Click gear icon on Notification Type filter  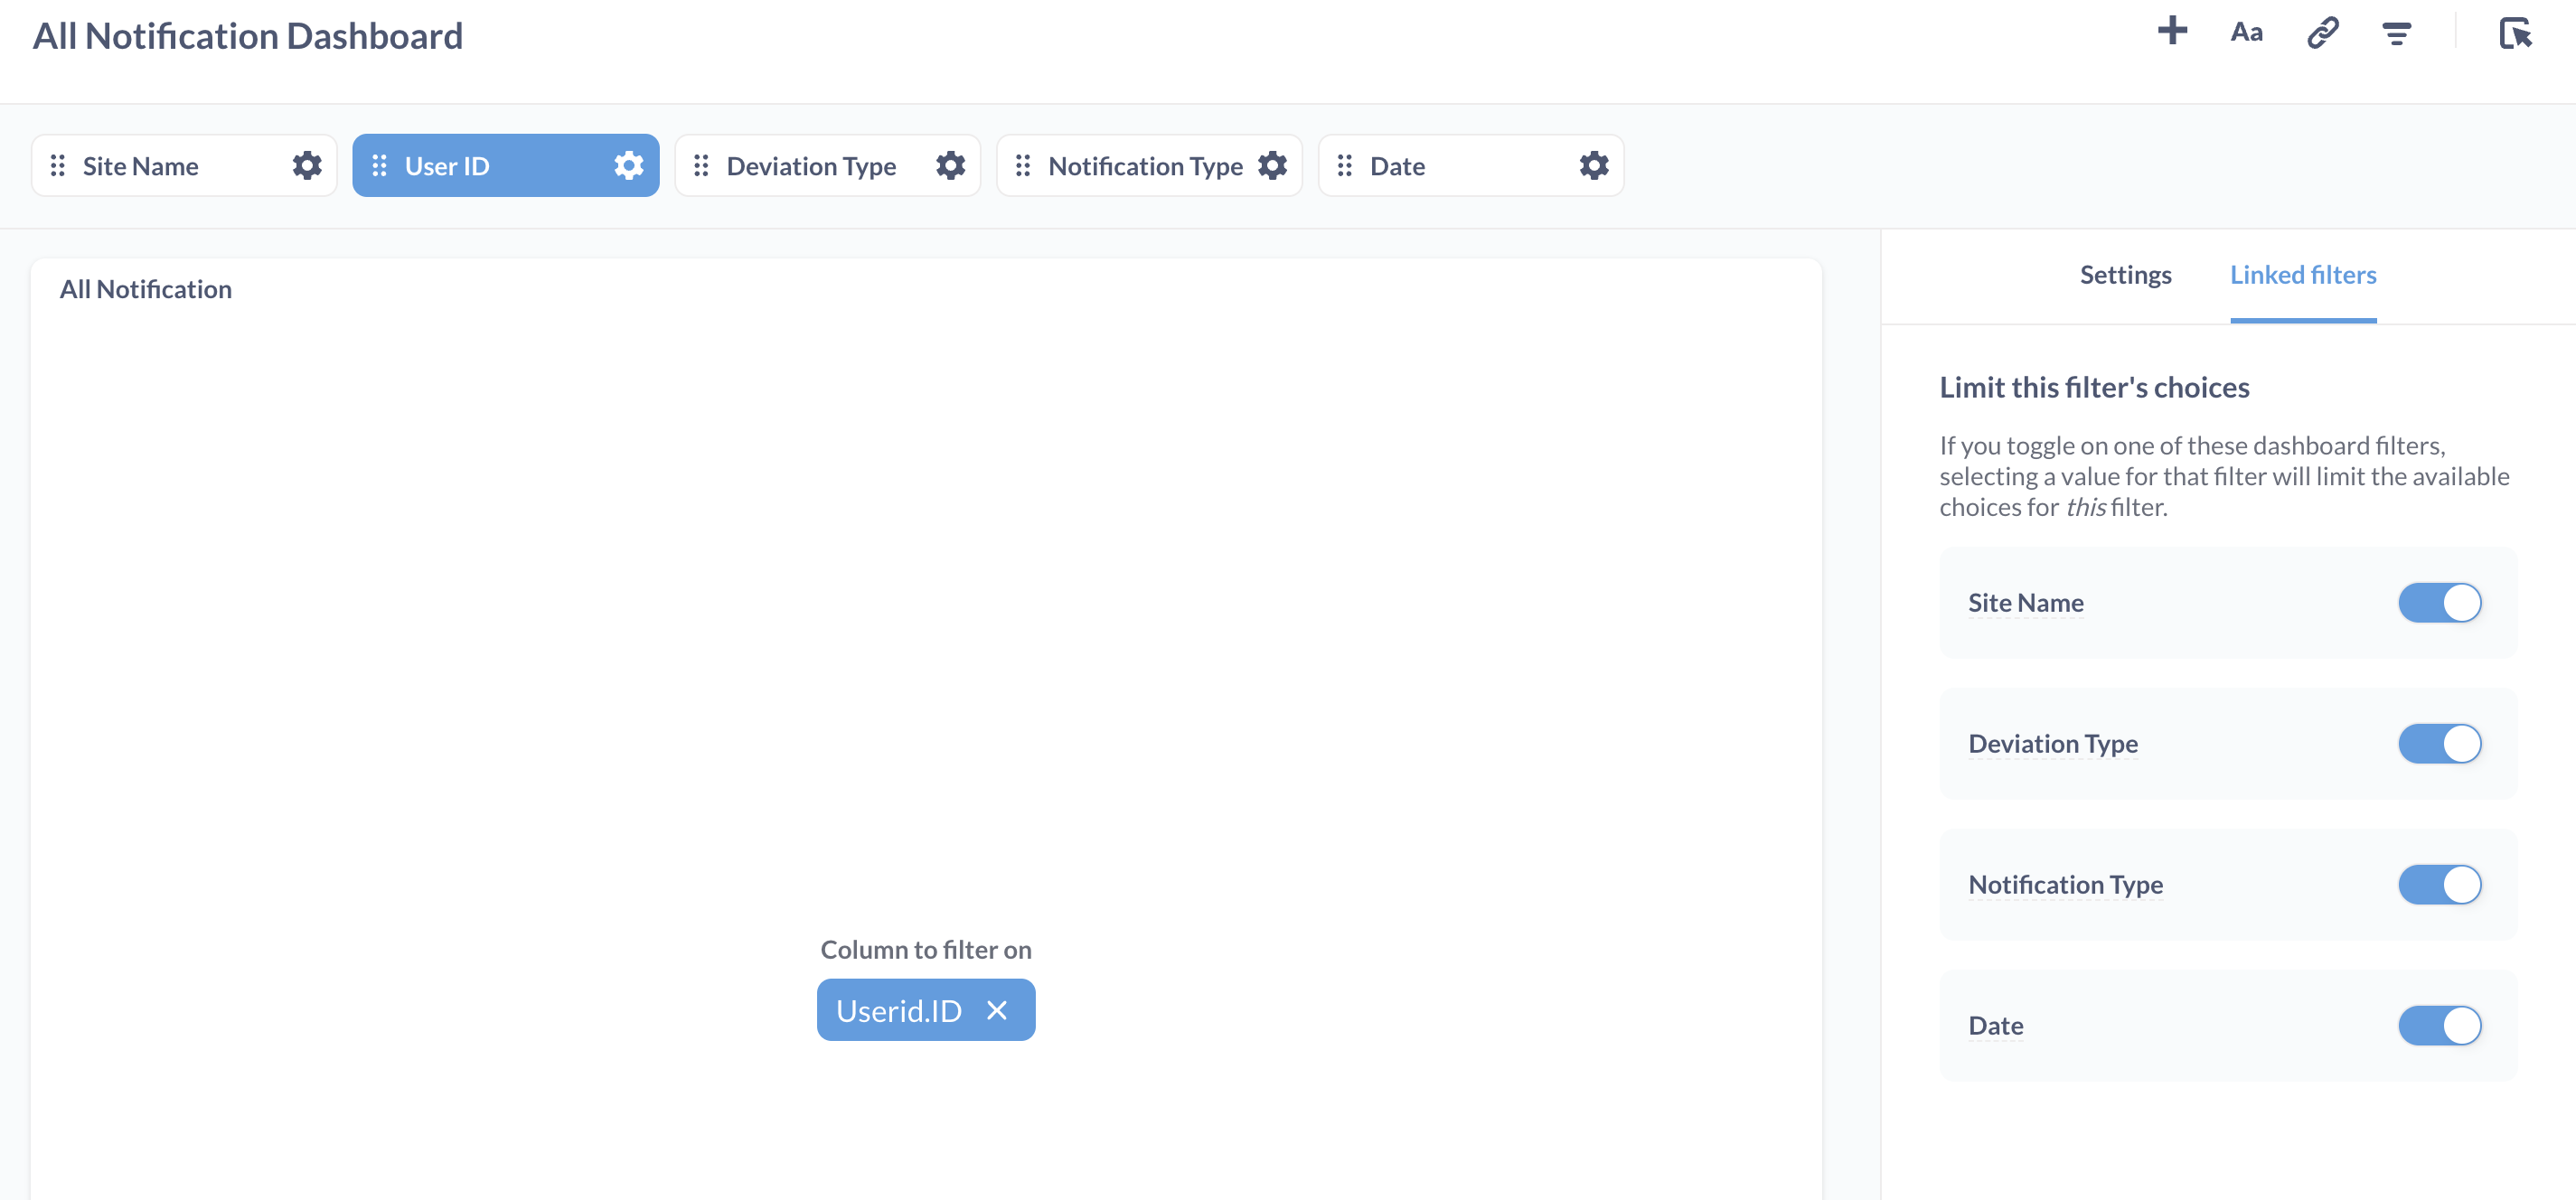[1272, 165]
